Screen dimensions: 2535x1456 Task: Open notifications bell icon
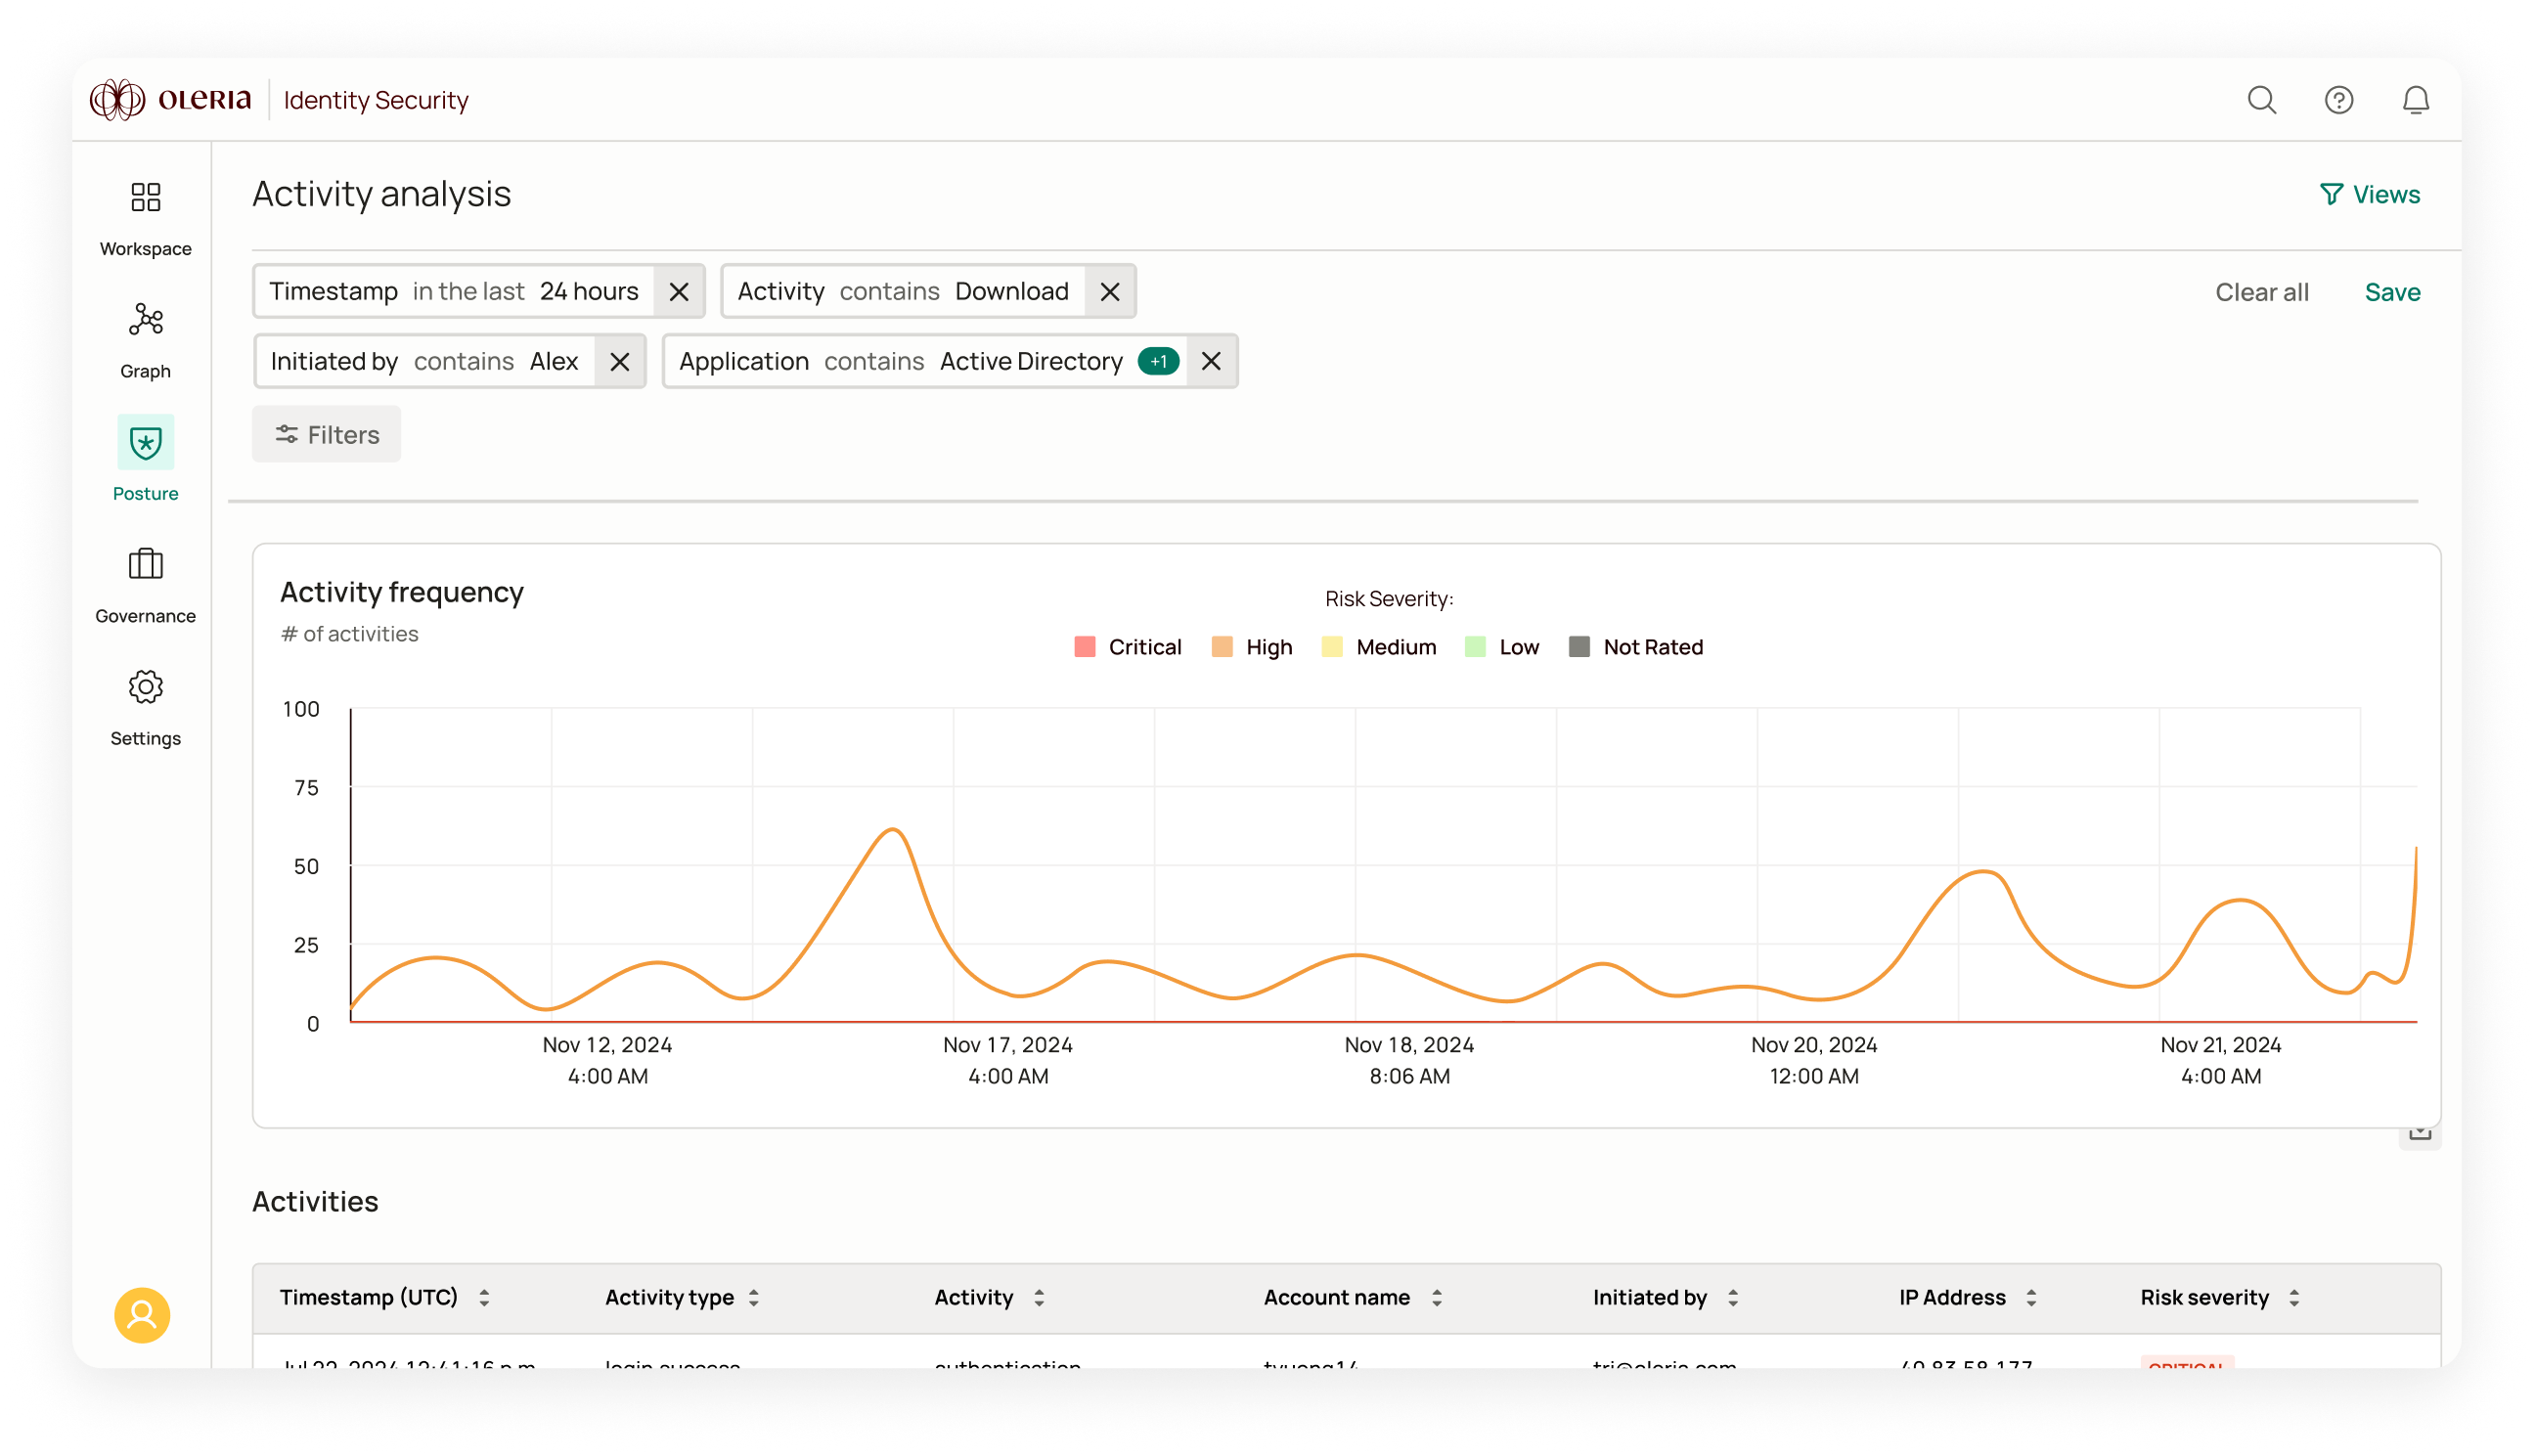[2415, 100]
